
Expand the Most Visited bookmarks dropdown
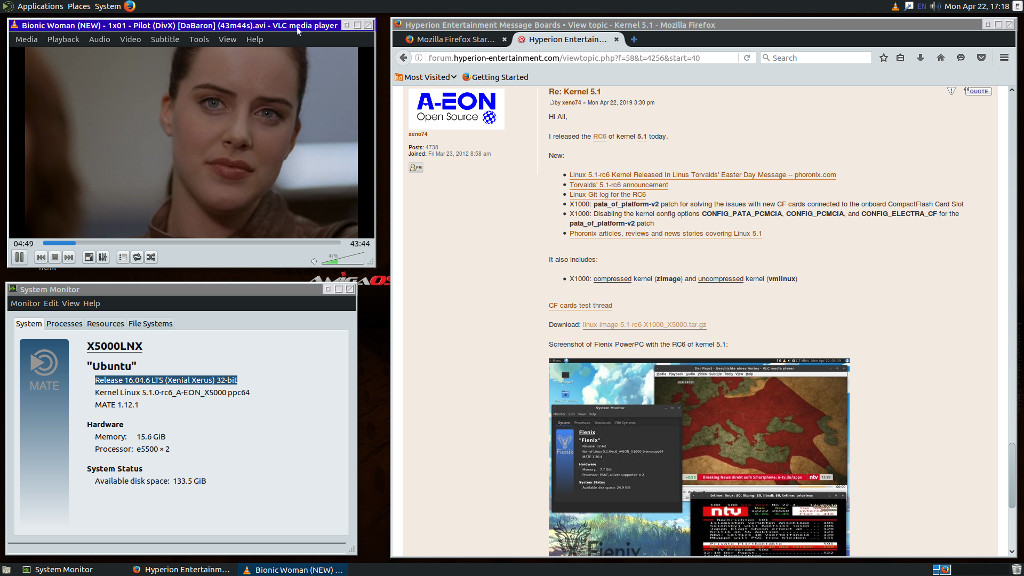(x=425, y=77)
